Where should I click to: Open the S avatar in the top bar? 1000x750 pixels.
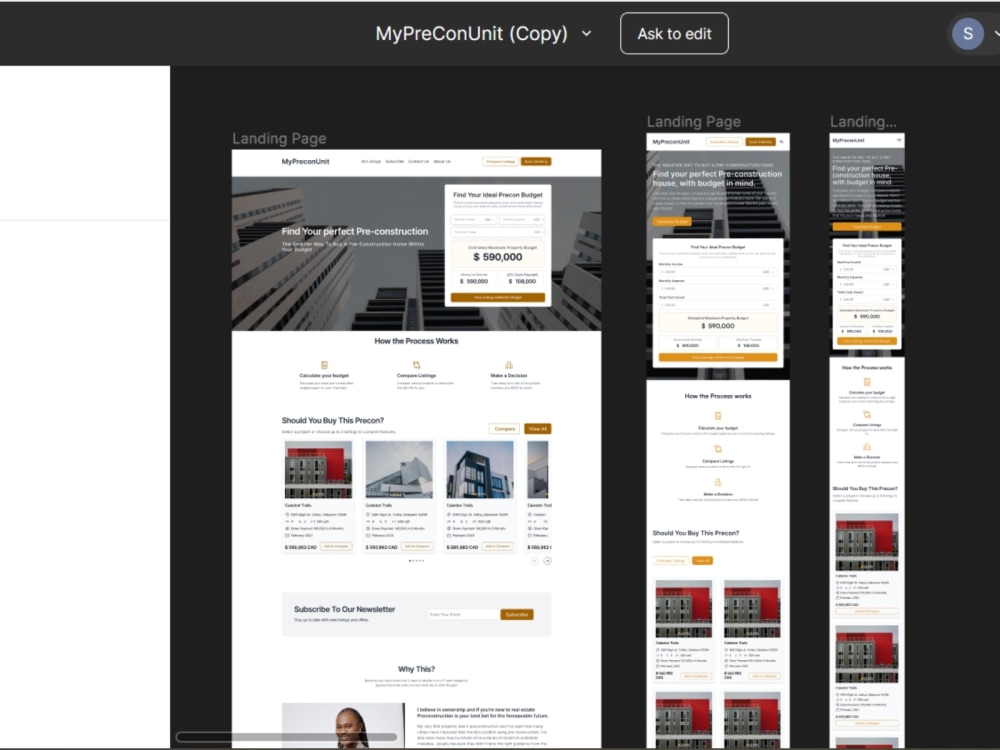[967, 33]
